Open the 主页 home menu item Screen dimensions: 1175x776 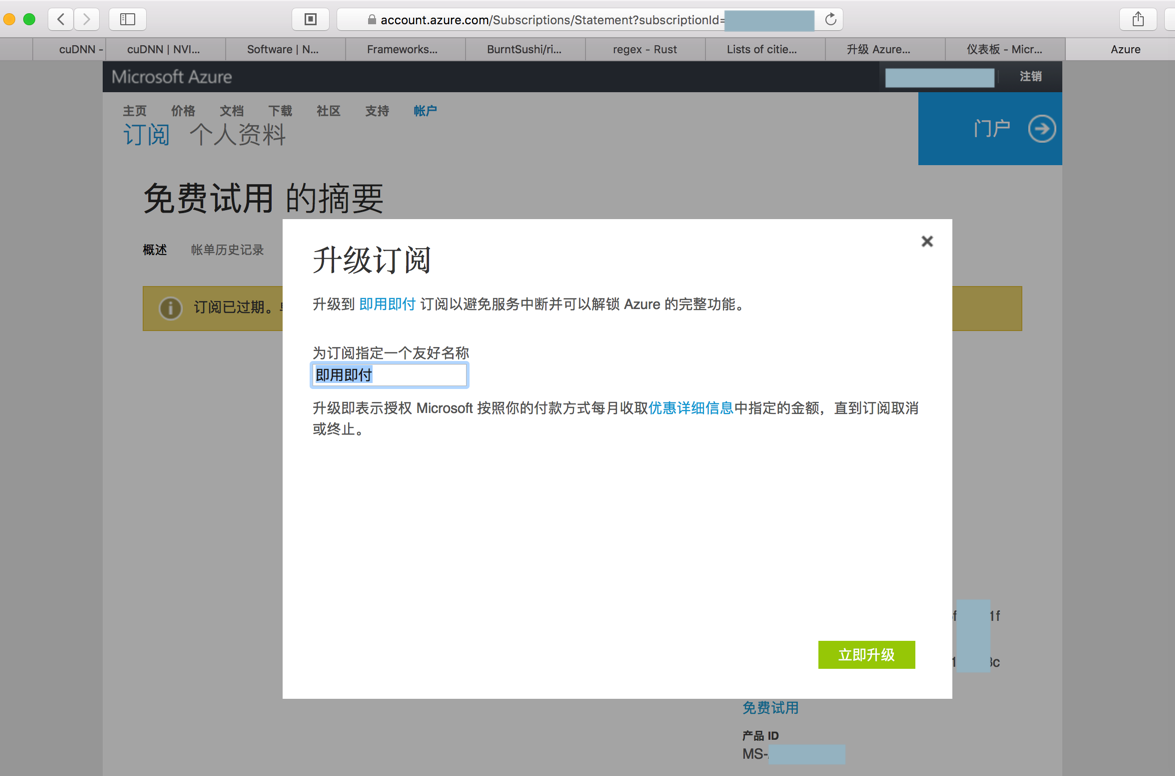135,111
